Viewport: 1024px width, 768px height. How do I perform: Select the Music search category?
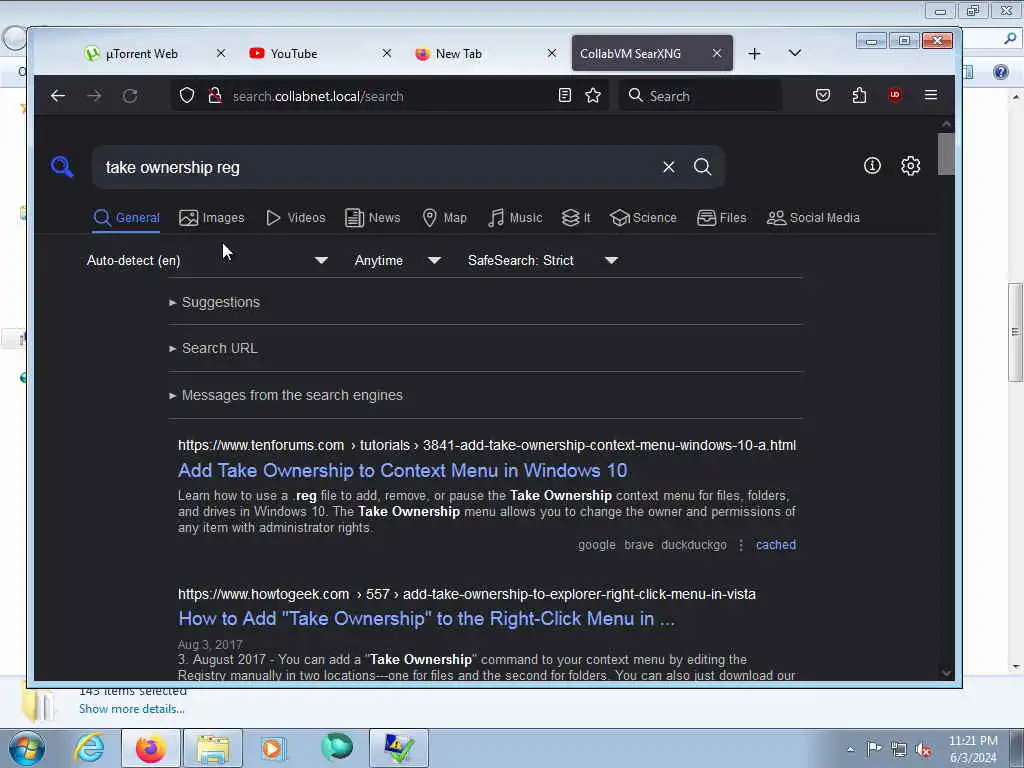point(515,217)
